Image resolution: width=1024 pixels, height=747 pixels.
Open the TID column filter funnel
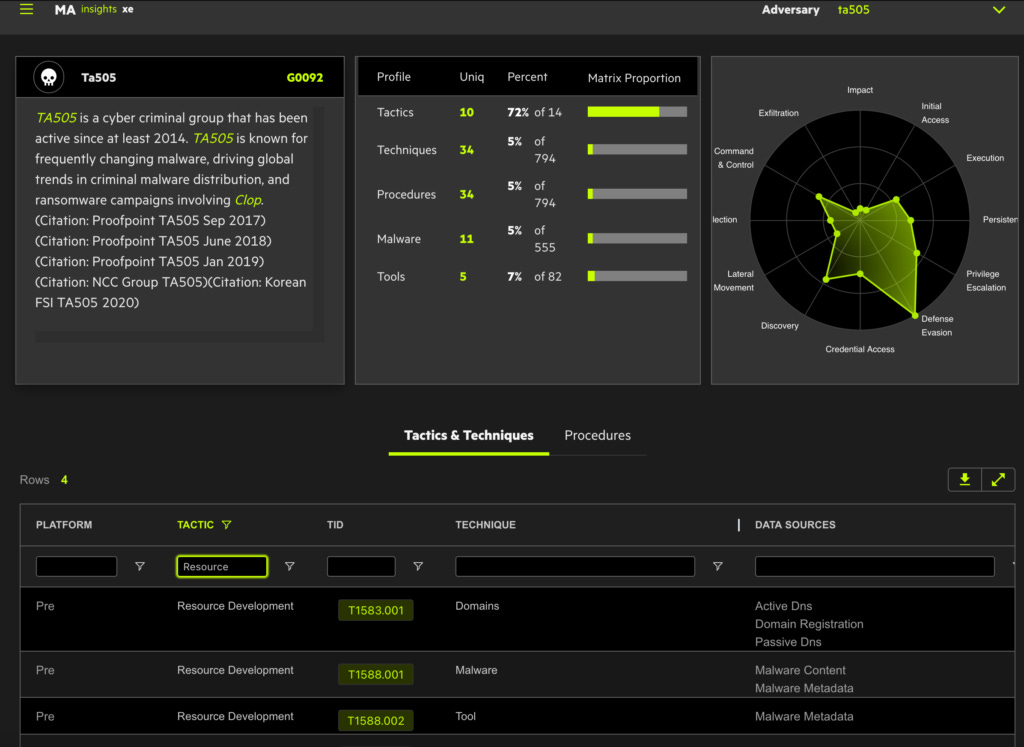coord(418,566)
